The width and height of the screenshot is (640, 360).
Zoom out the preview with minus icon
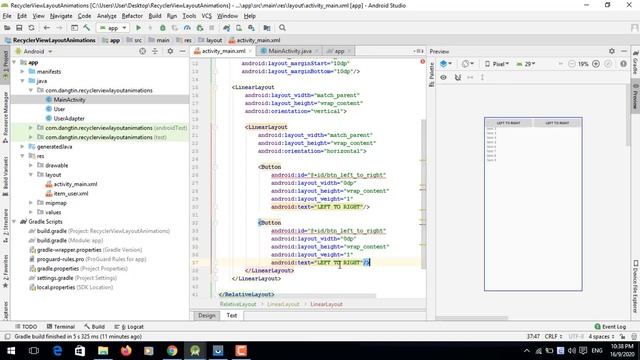572,64
